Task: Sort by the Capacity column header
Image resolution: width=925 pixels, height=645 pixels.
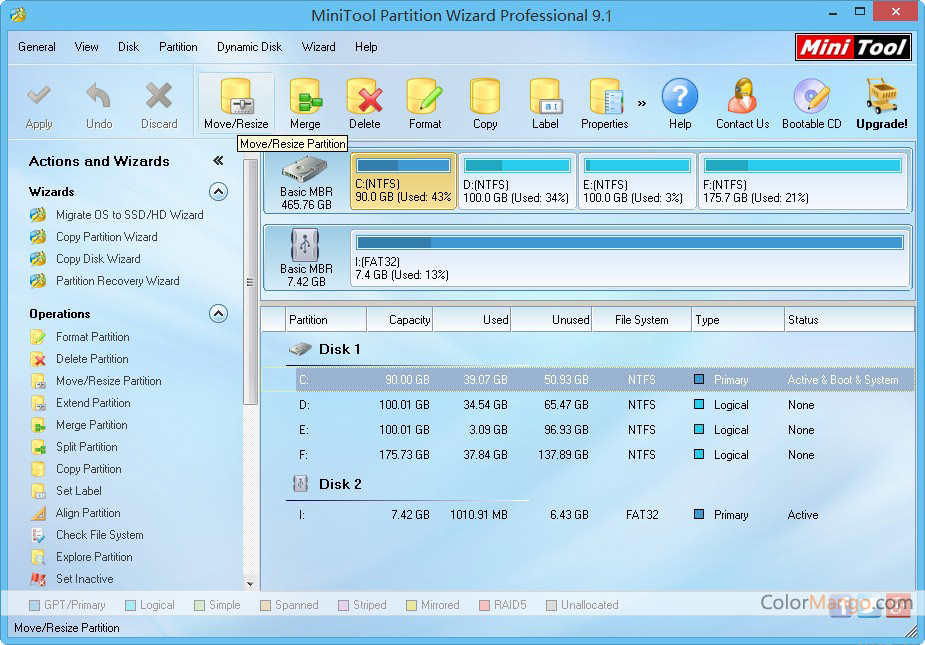Action: tap(399, 320)
